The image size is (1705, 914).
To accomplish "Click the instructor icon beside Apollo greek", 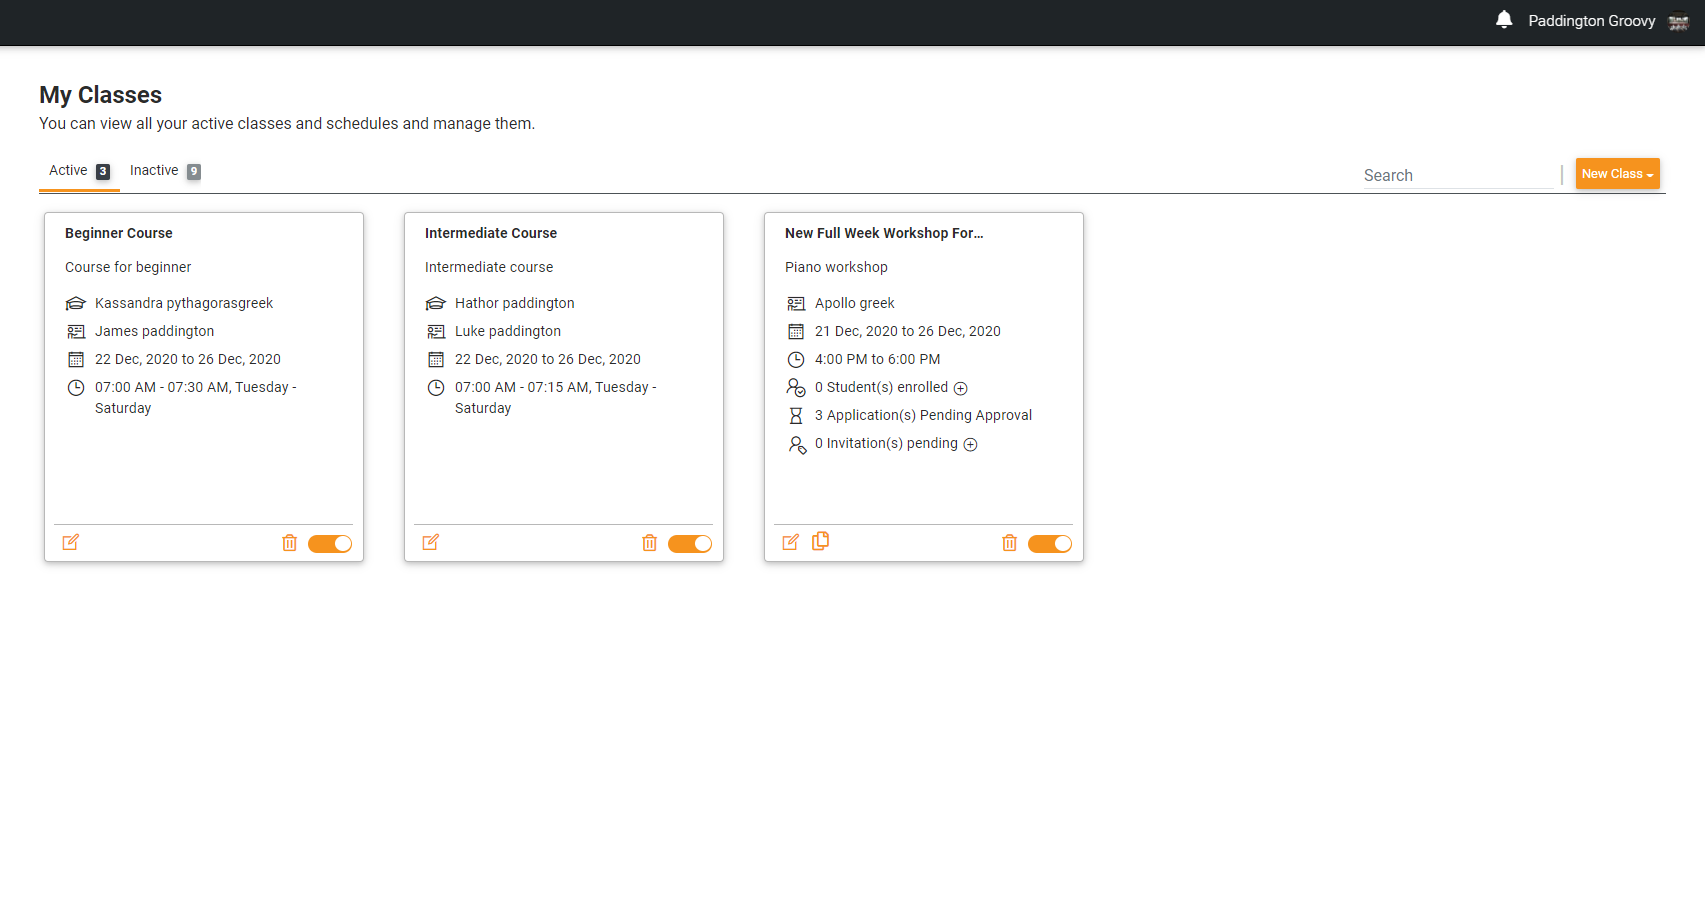I will point(796,303).
